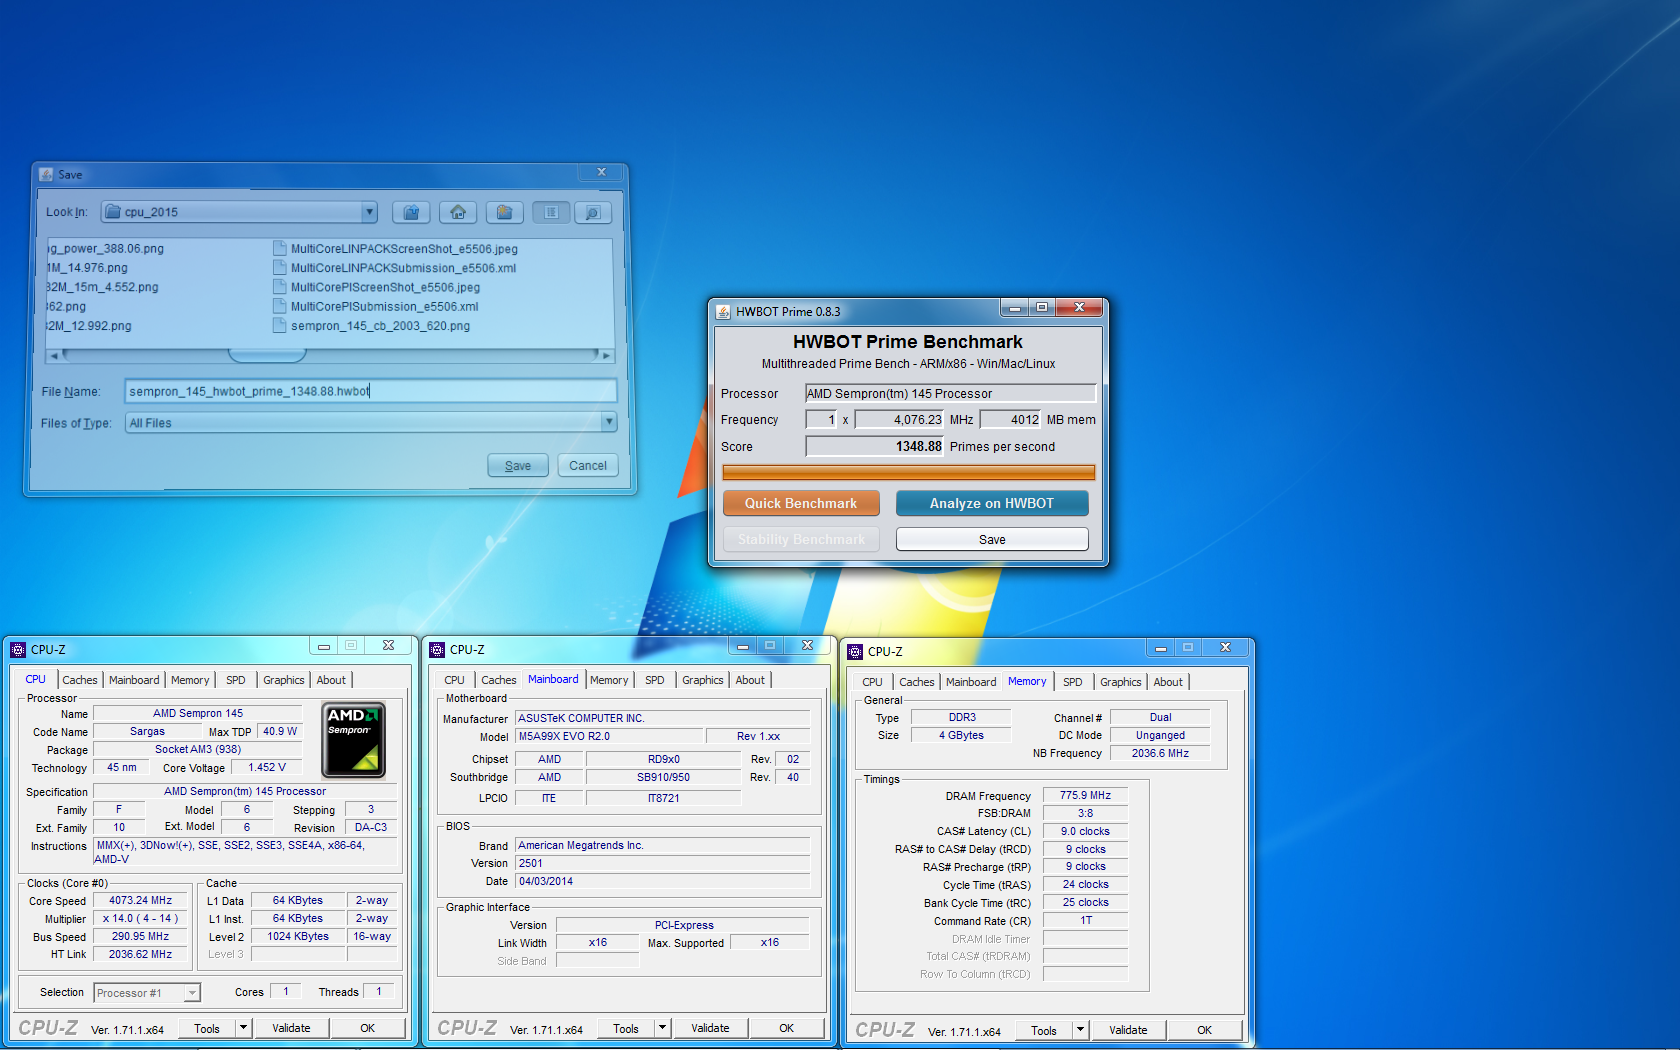Screen dimensions: 1680x1050
Task: Click CPU-Z icon in first window title bar
Action: coord(18,650)
